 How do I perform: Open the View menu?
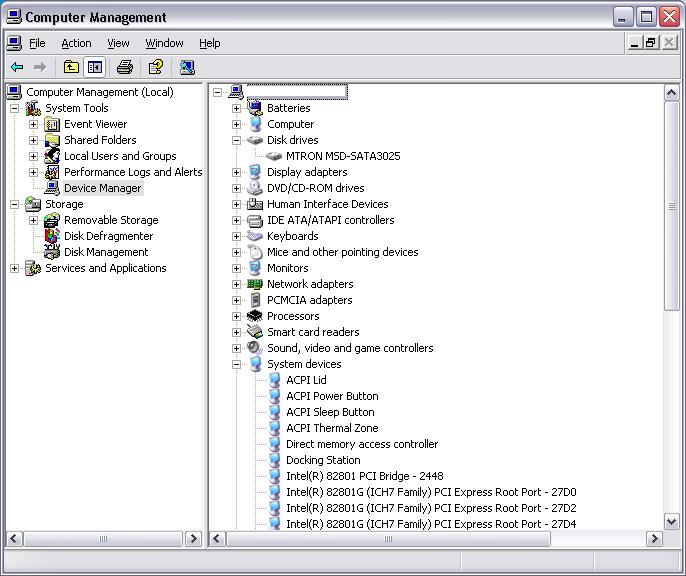click(x=118, y=43)
